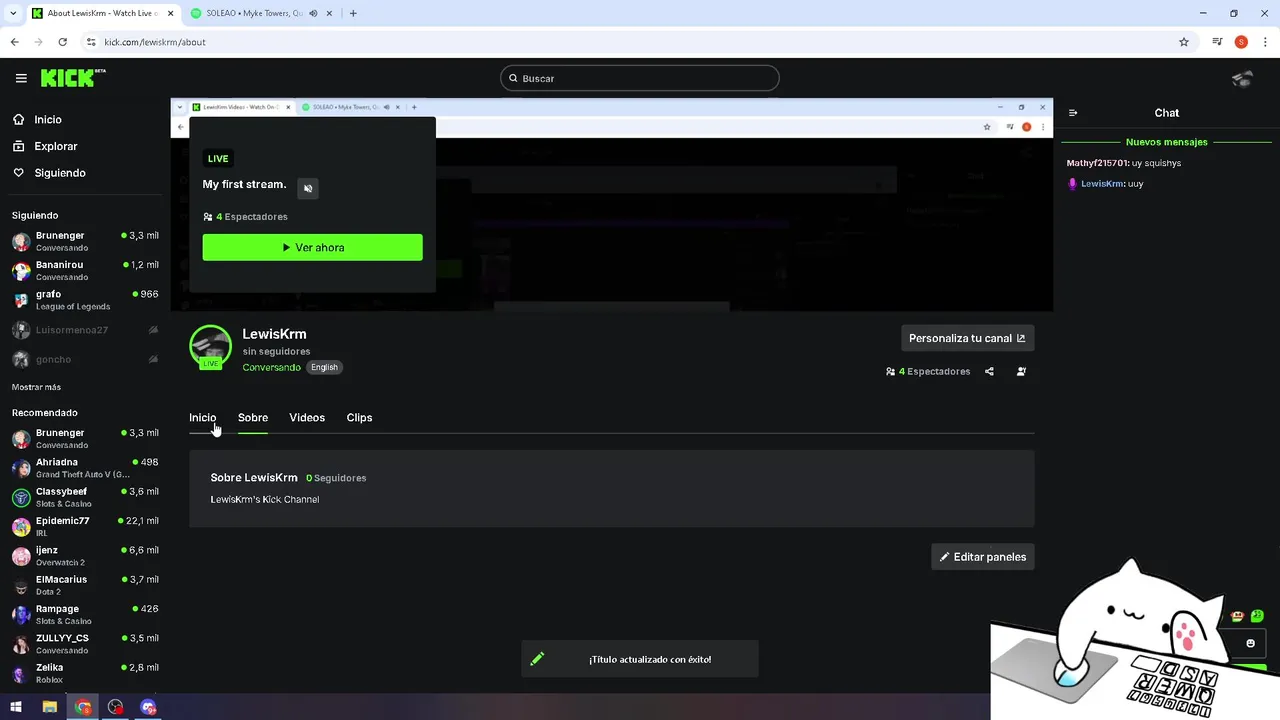Click the chat emoji button
This screenshot has width=1280, height=720.
[x=1250, y=643]
